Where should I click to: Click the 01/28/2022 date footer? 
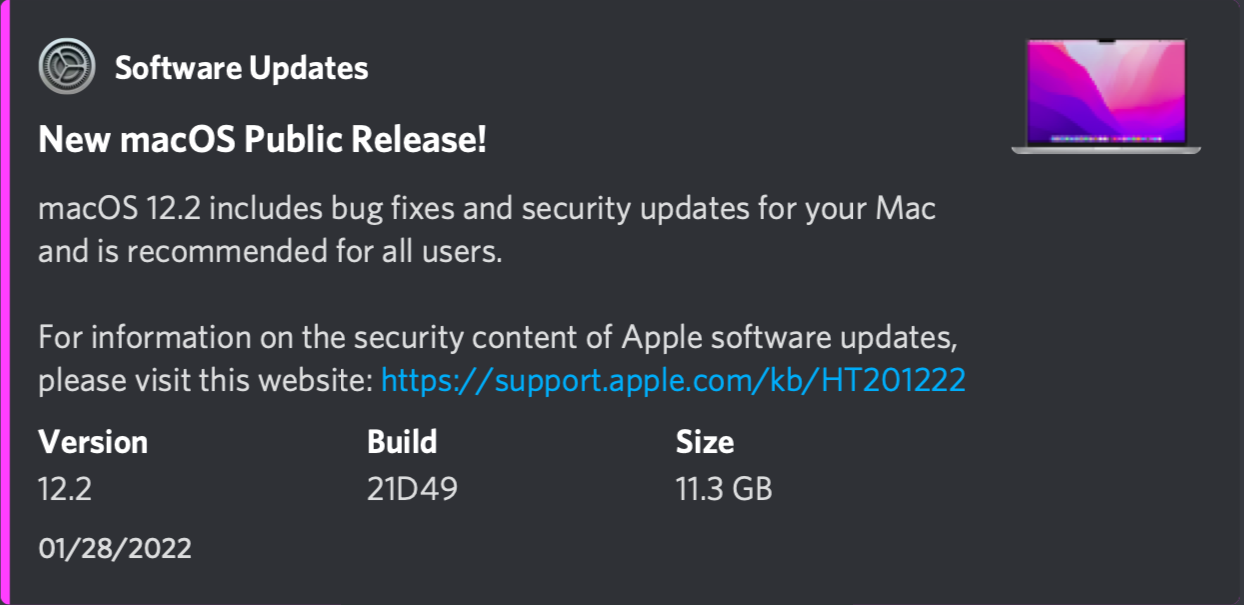coord(115,548)
